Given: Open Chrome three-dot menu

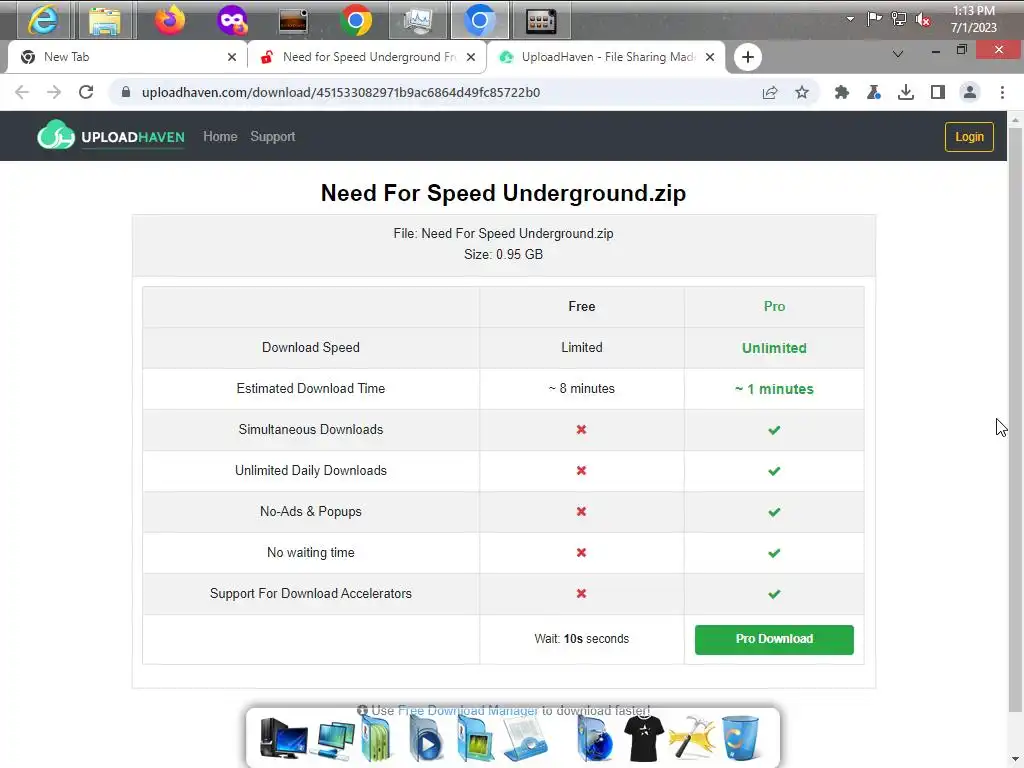Looking at the screenshot, I should click(x=1002, y=92).
